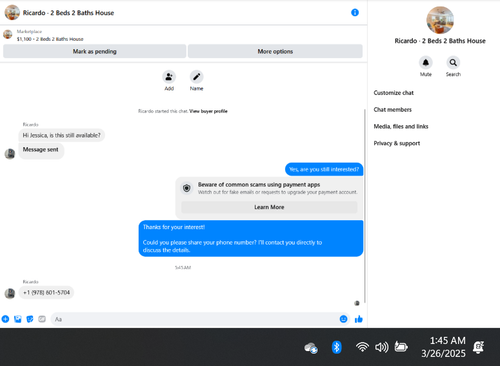The height and width of the screenshot is (366, 500).
Task: Click the Name pencil icon
Action: click(x=196, y=77)
